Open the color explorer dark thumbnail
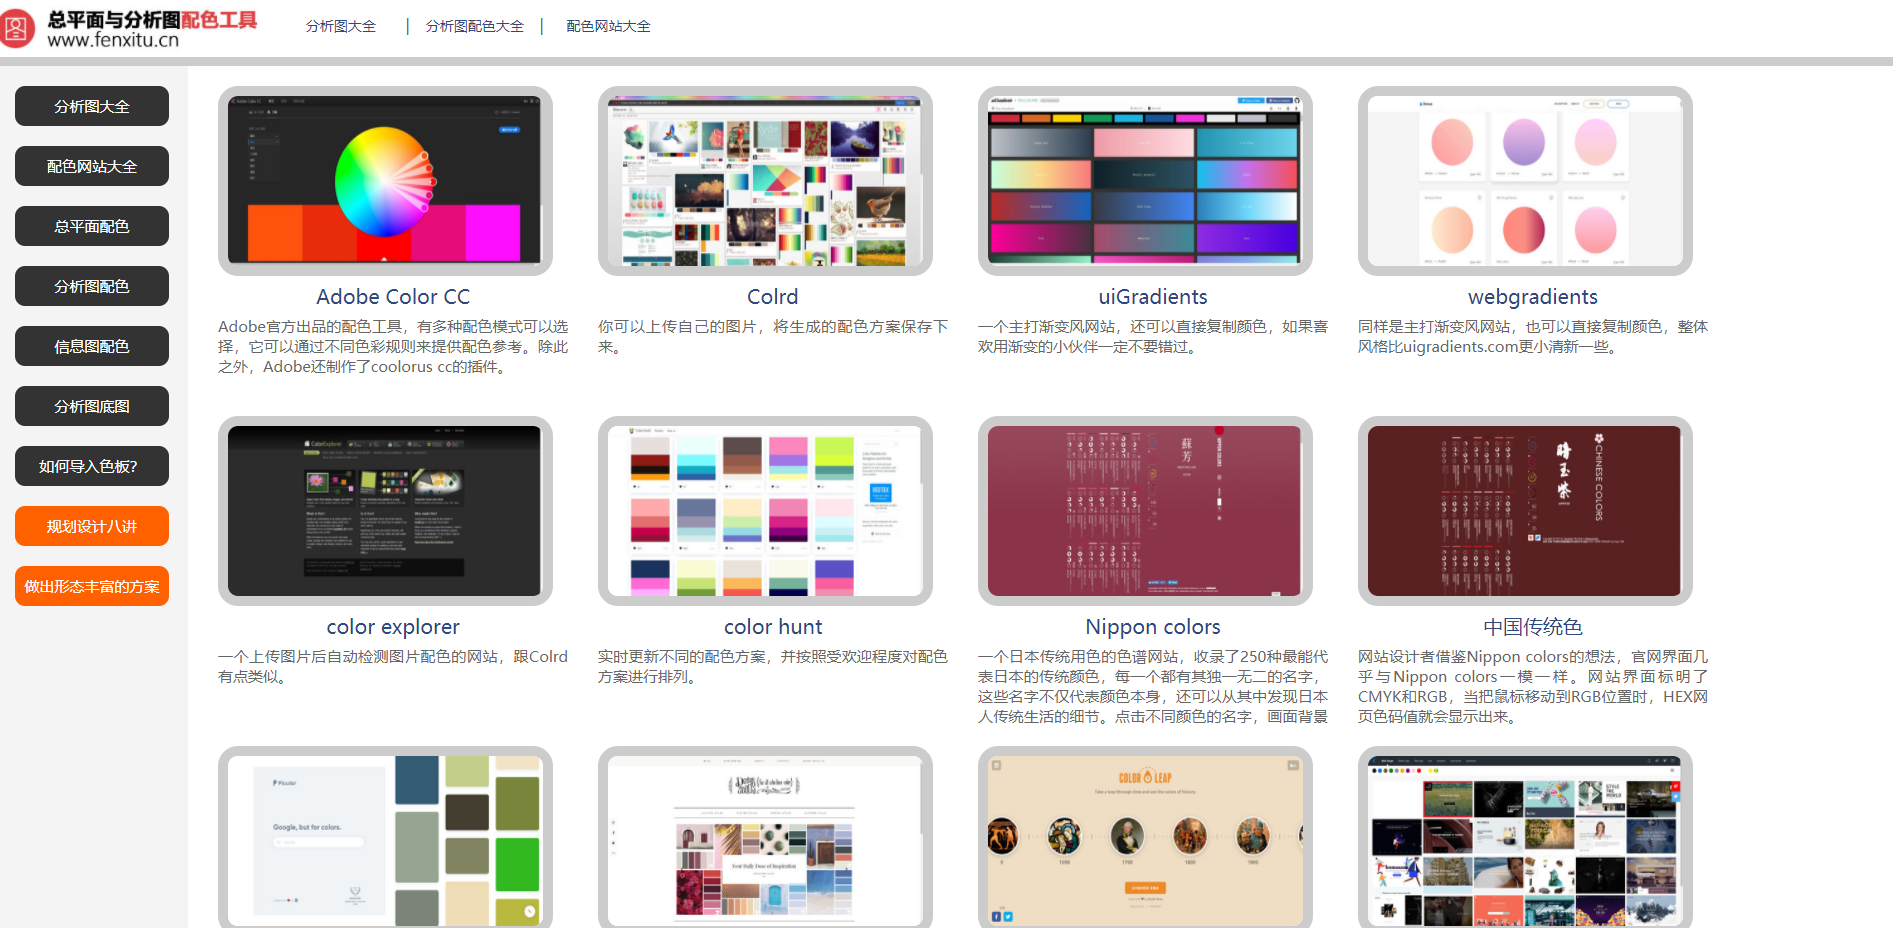The image size is (1893, 928). click(x=385, y=511)
